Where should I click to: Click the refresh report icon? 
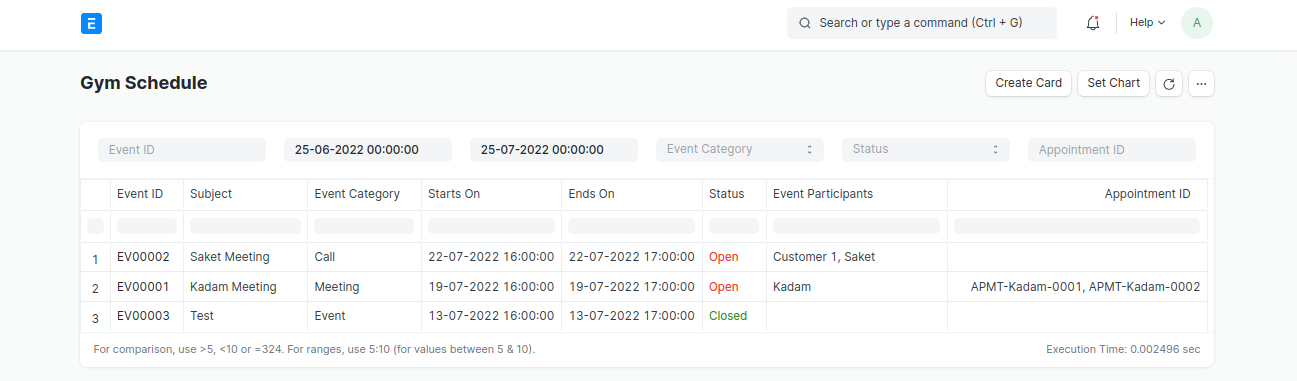1168,84
